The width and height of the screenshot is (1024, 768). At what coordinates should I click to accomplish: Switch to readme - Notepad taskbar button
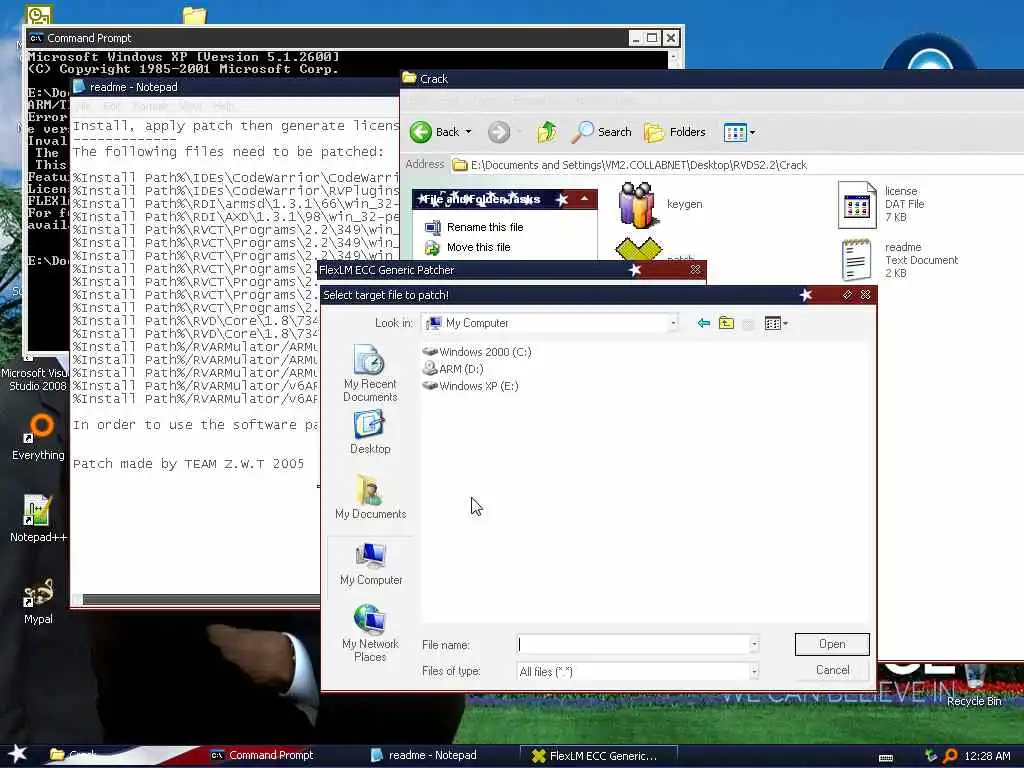click(x=424, y=755)
